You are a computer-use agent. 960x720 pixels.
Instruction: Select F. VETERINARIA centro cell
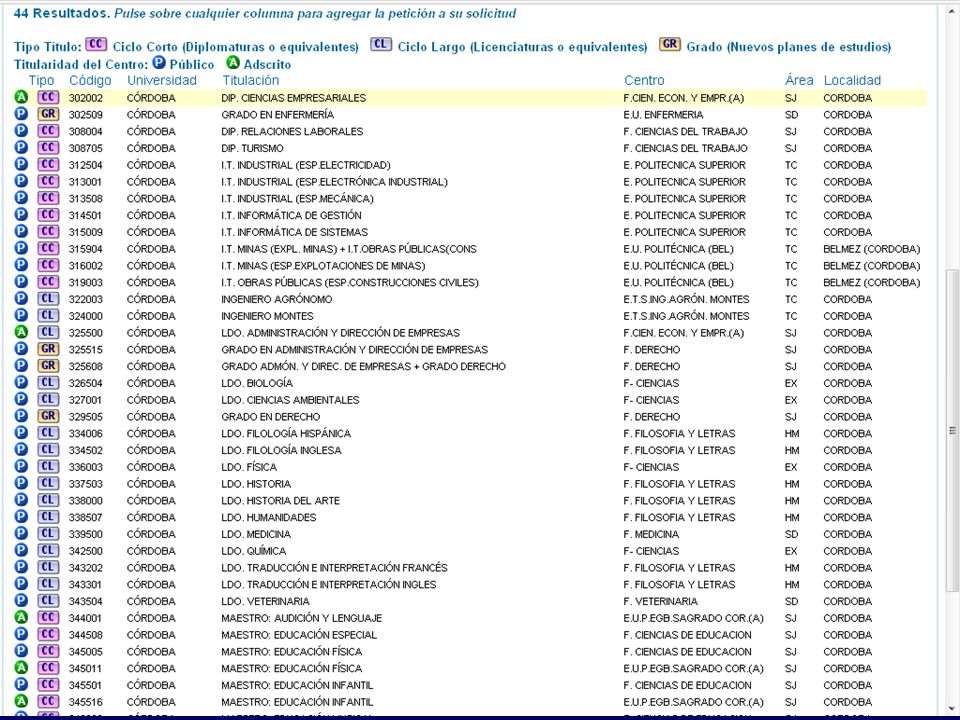point(660,601)
